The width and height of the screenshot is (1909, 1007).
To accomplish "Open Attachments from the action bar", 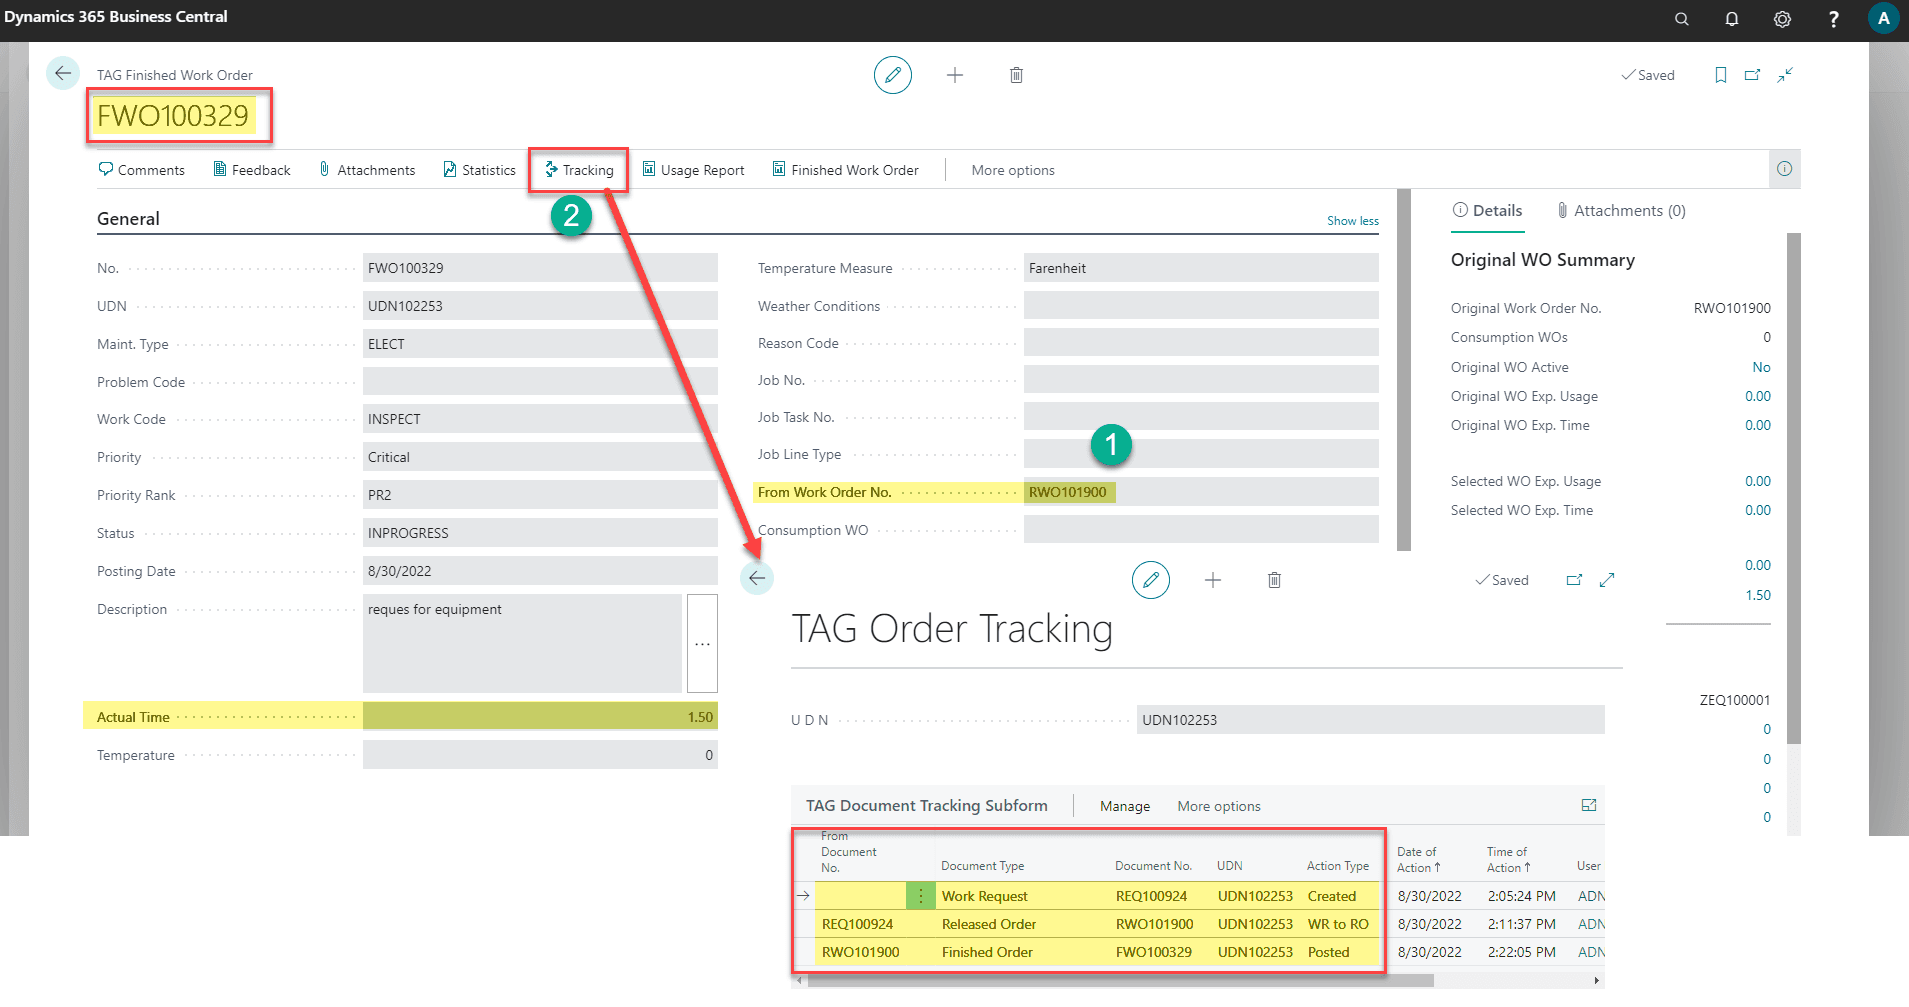I will 367,170.
